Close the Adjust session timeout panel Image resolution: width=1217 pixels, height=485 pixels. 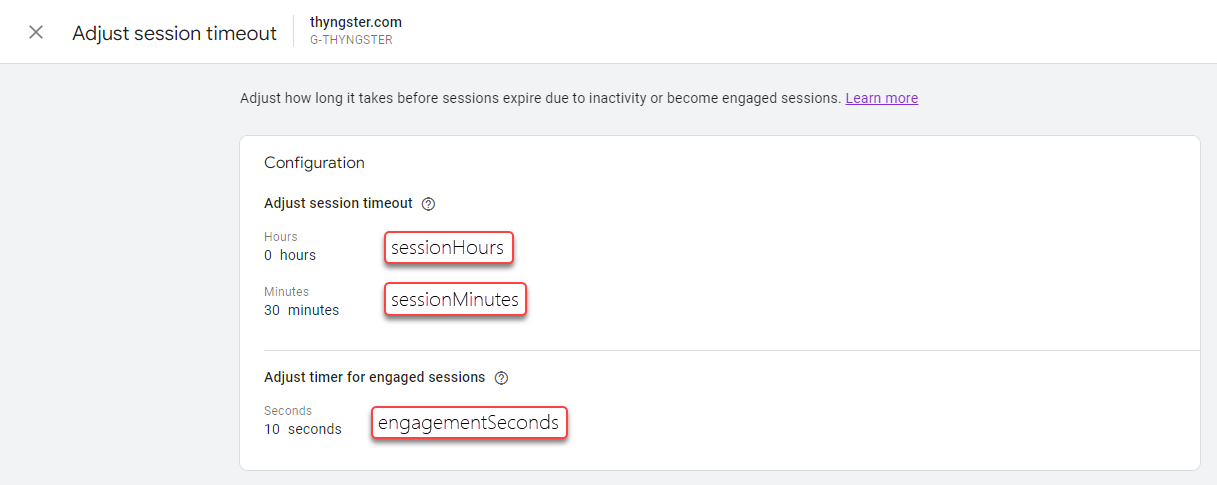(36, 33)
